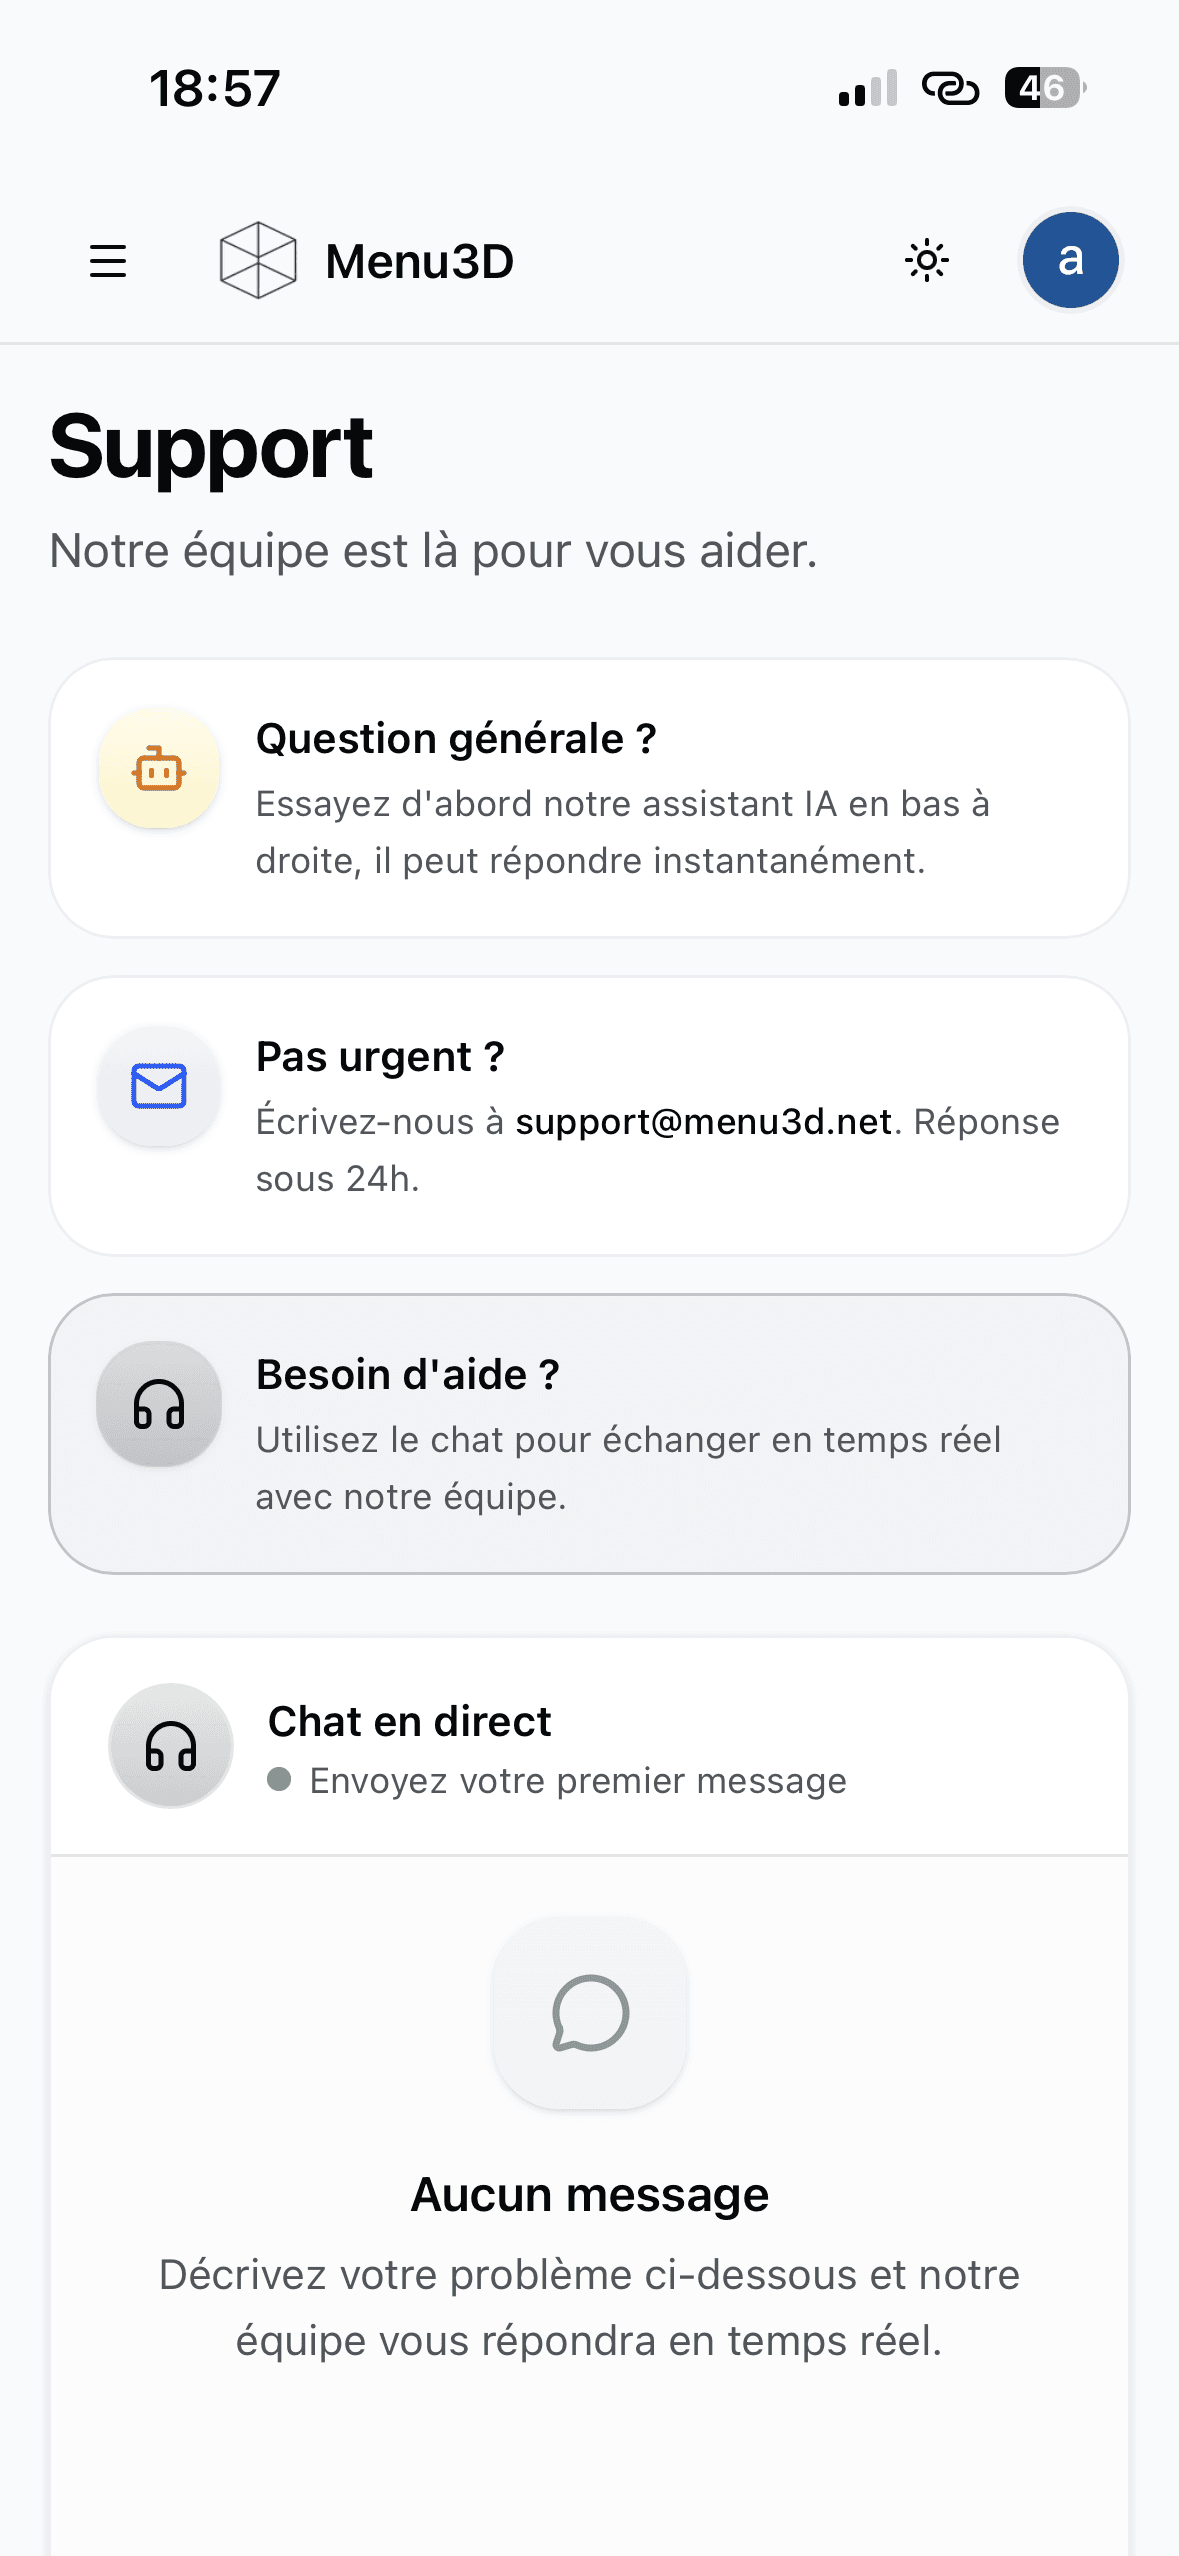Toggle the light/dark theme sun icon
The width and height of the screenshot is (1179, 2556).
[x=927, y=261]
